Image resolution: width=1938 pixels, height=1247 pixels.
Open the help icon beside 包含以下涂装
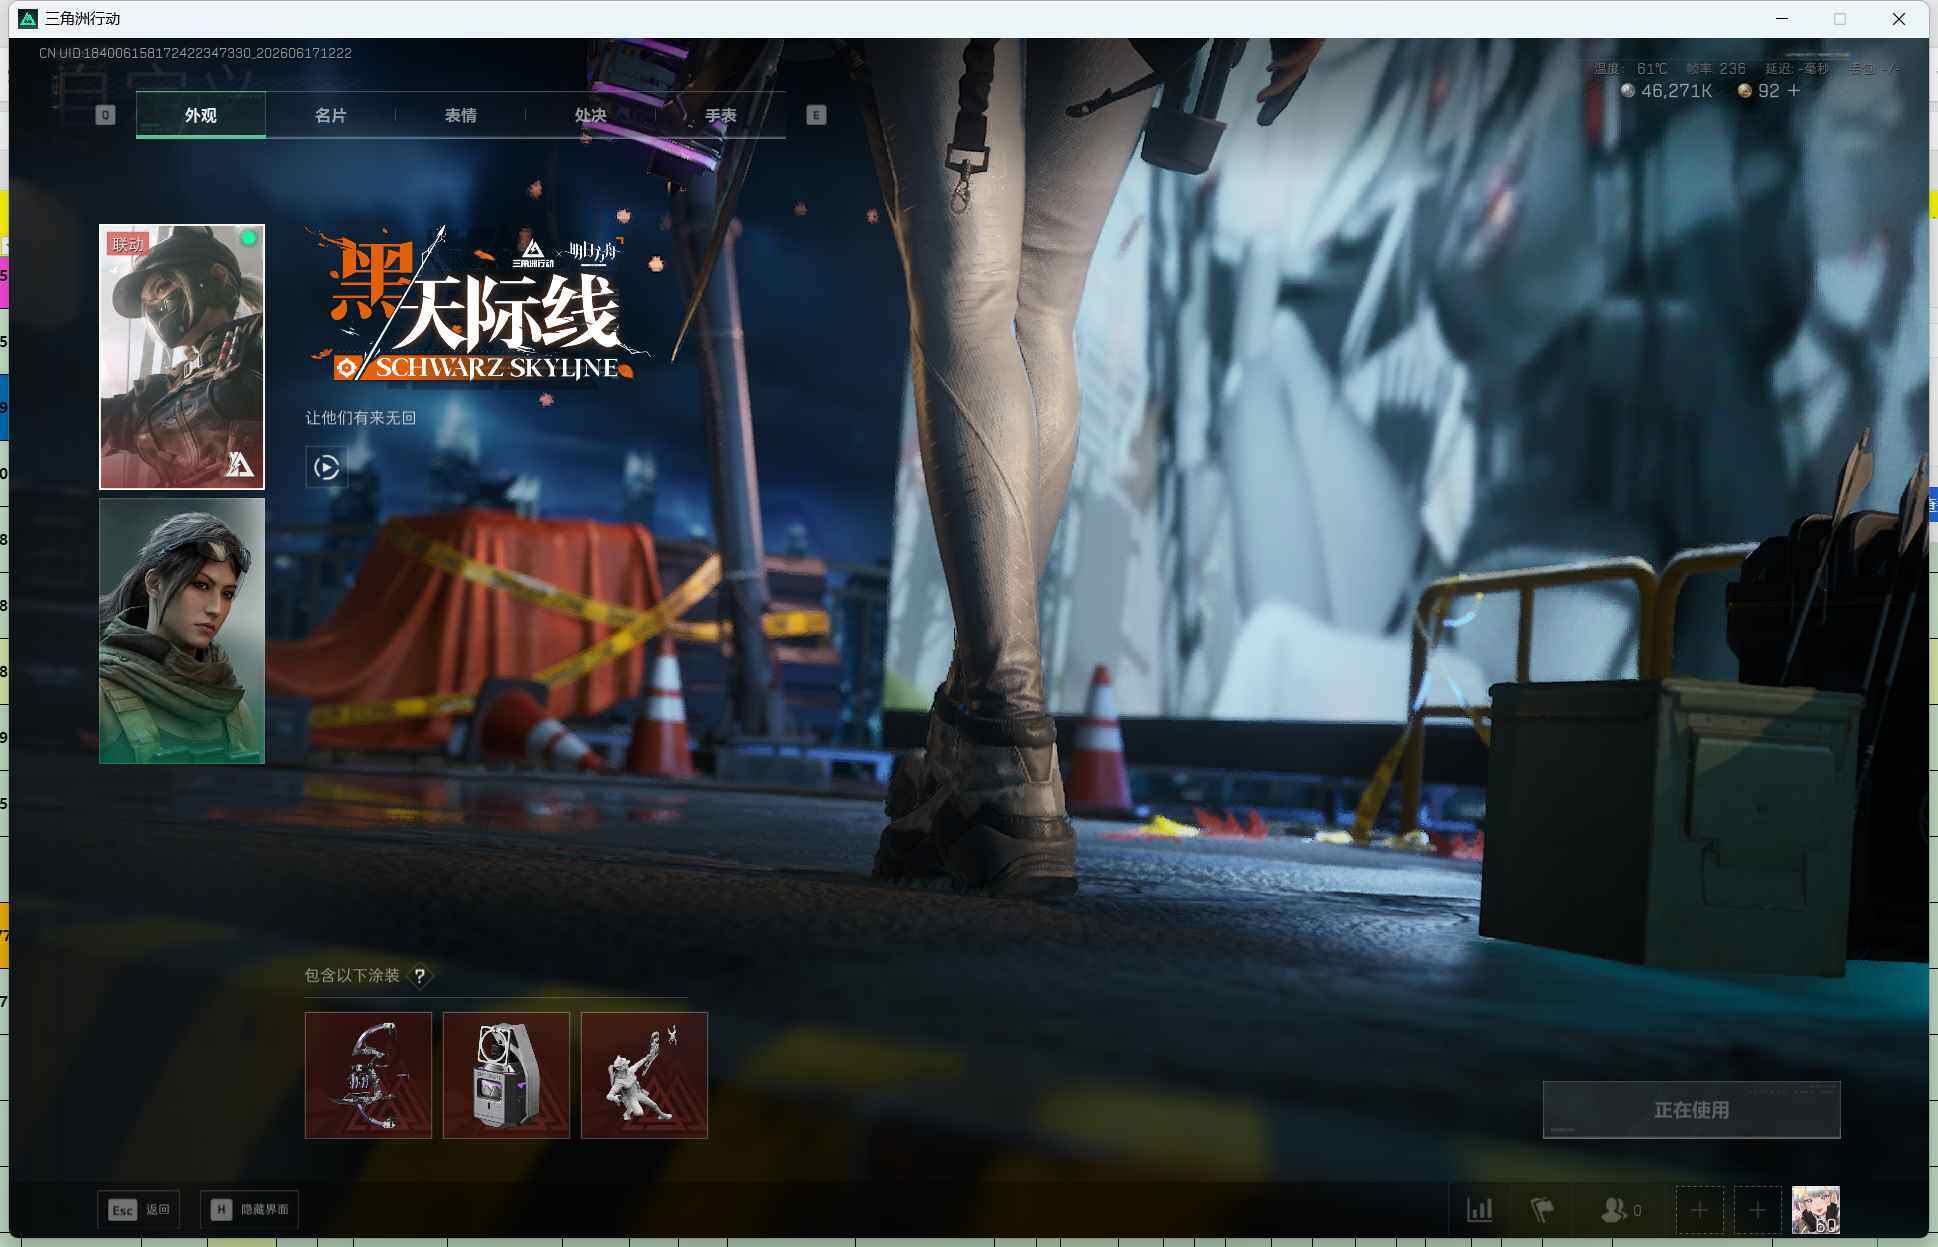(420, 975)
